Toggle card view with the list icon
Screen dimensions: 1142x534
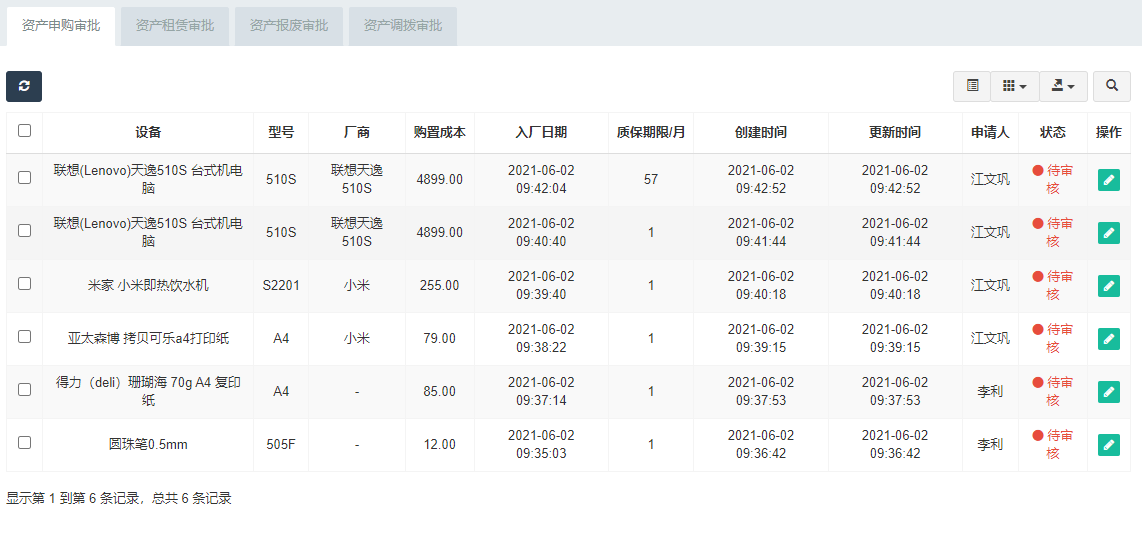click(x=972, y=86)
